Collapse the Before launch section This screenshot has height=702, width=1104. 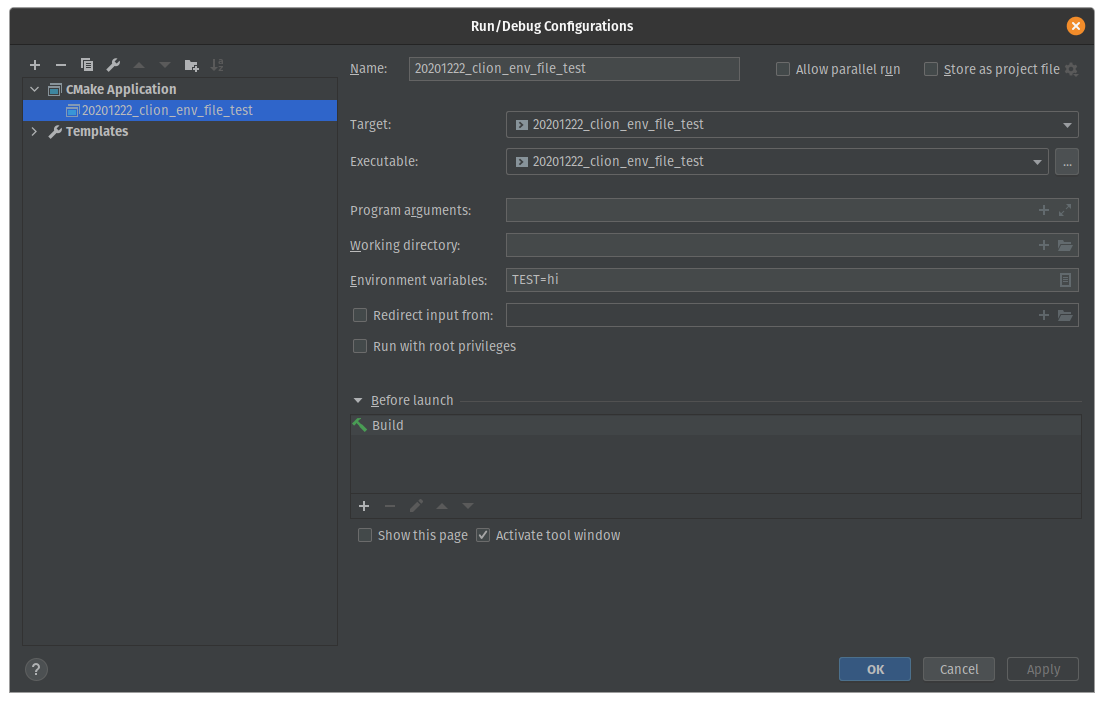(358, 400)
